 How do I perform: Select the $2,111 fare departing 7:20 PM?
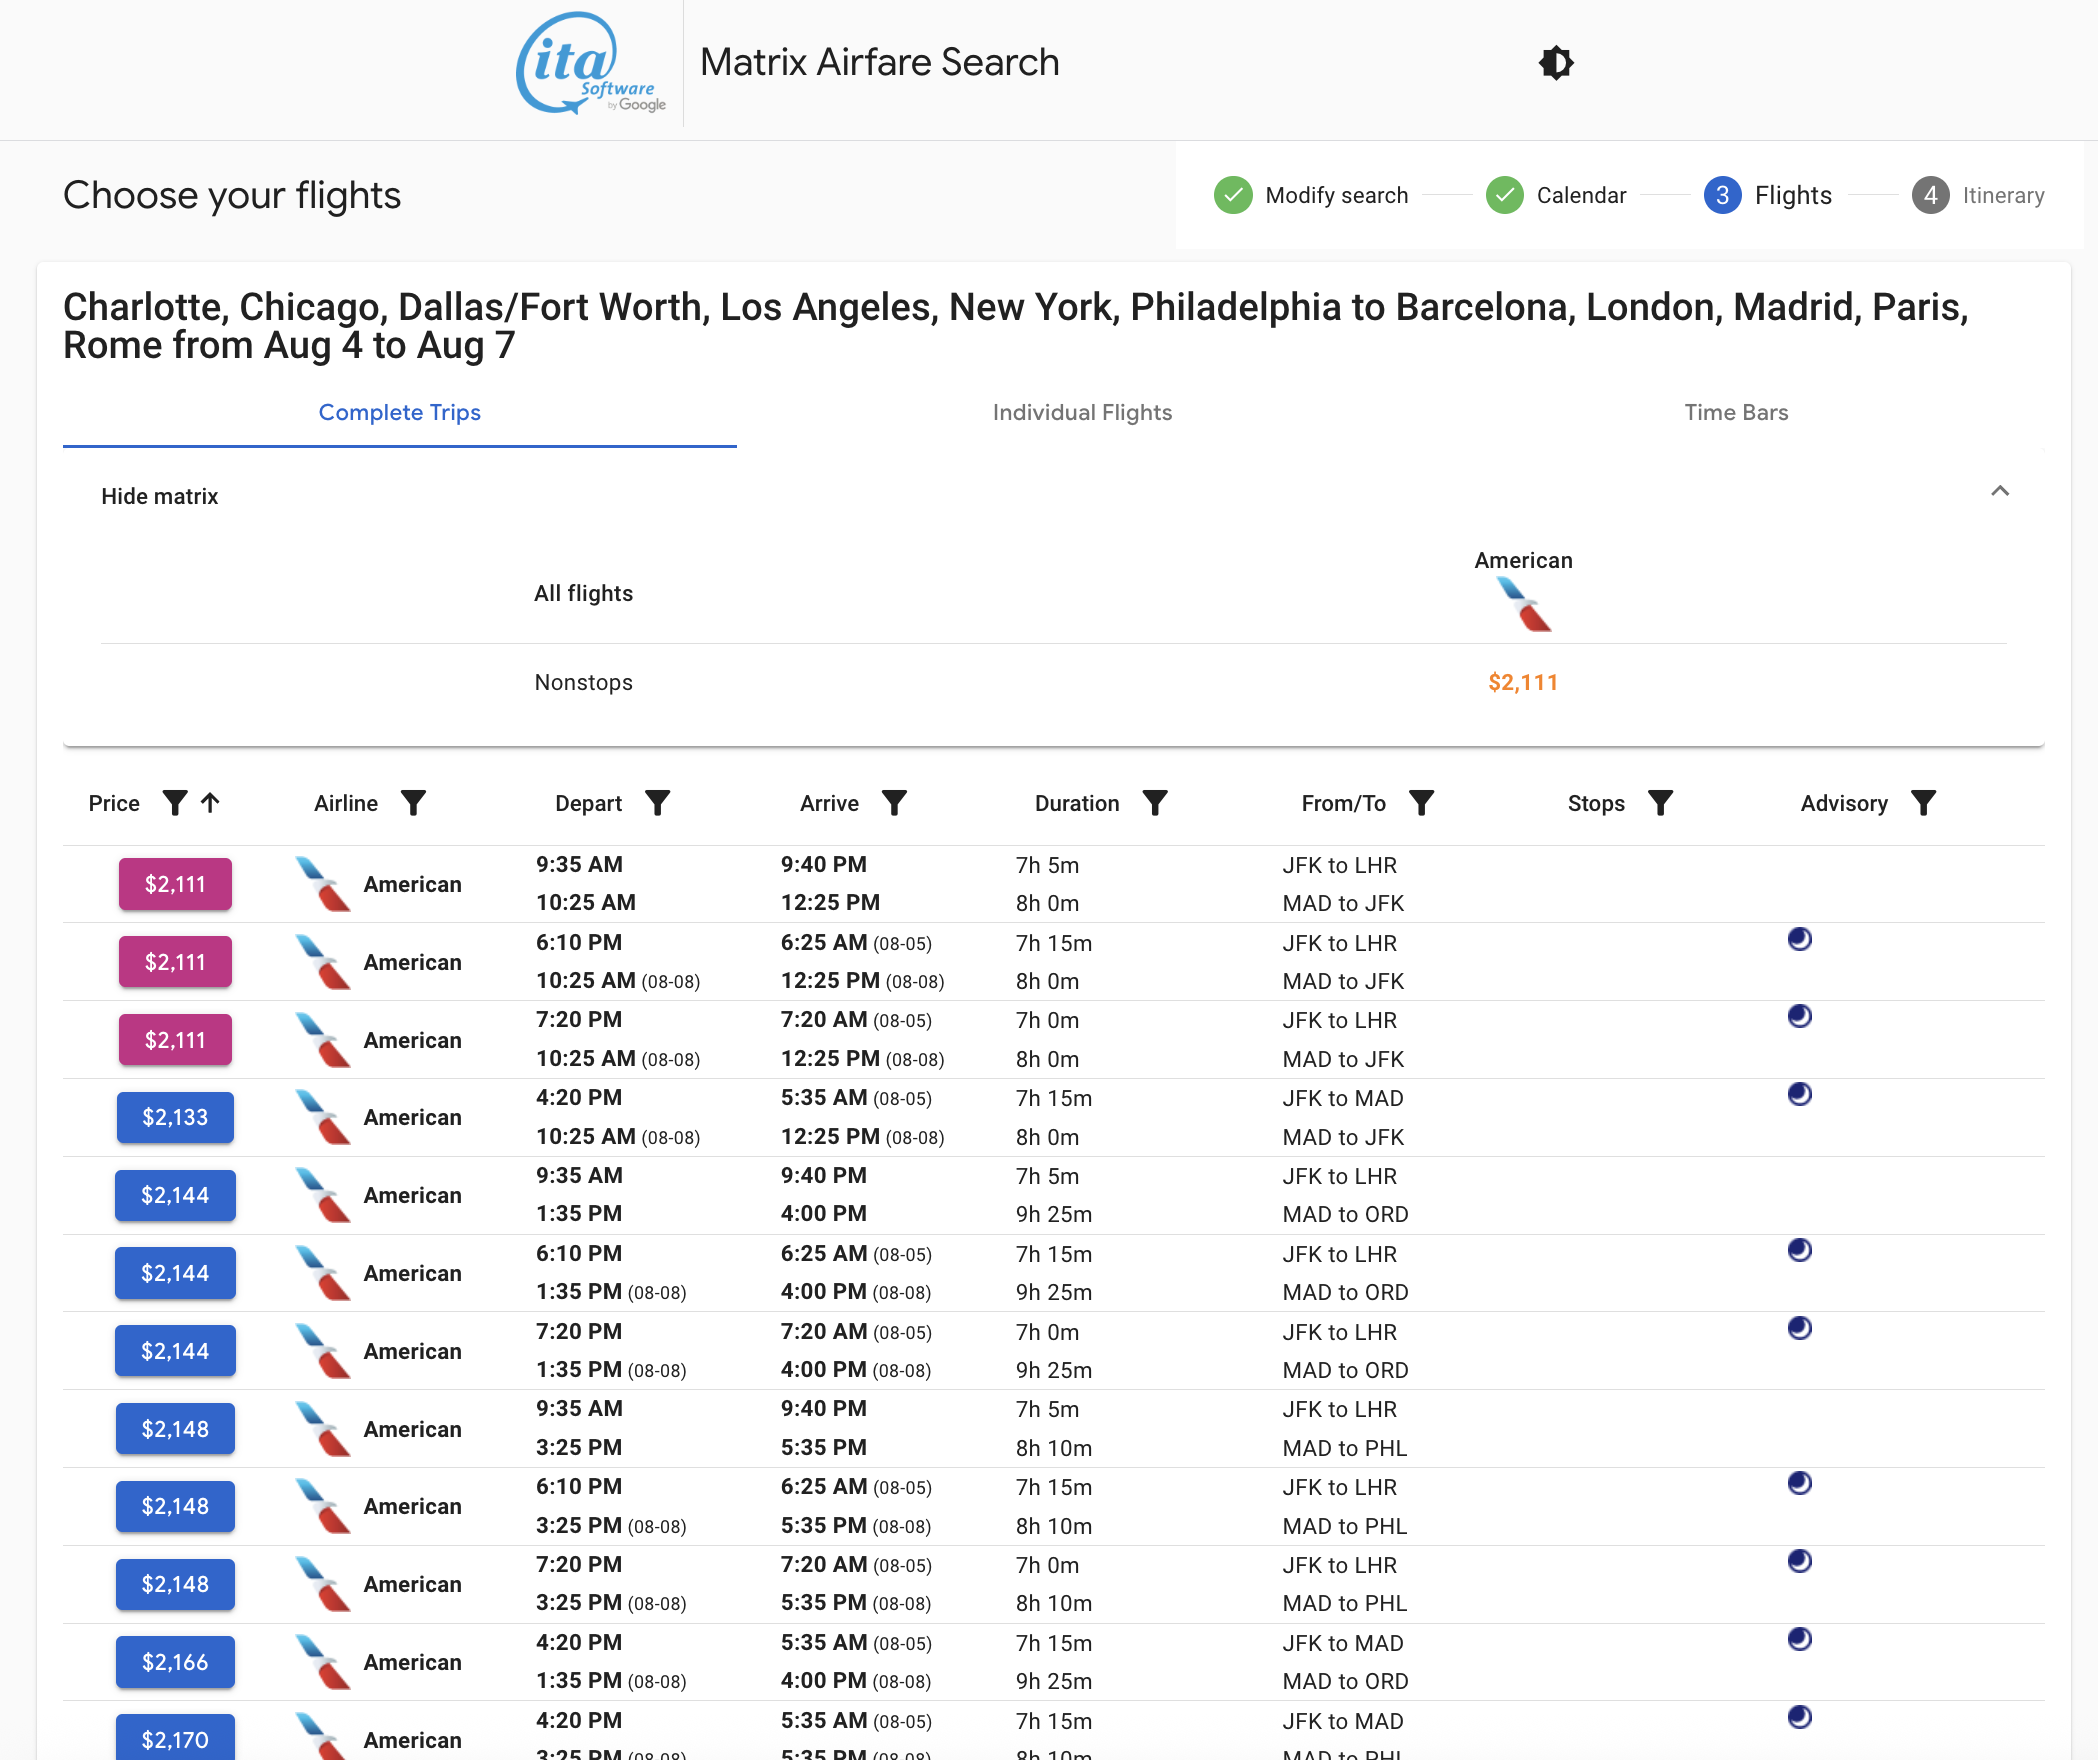click(x=175, y=1040)
